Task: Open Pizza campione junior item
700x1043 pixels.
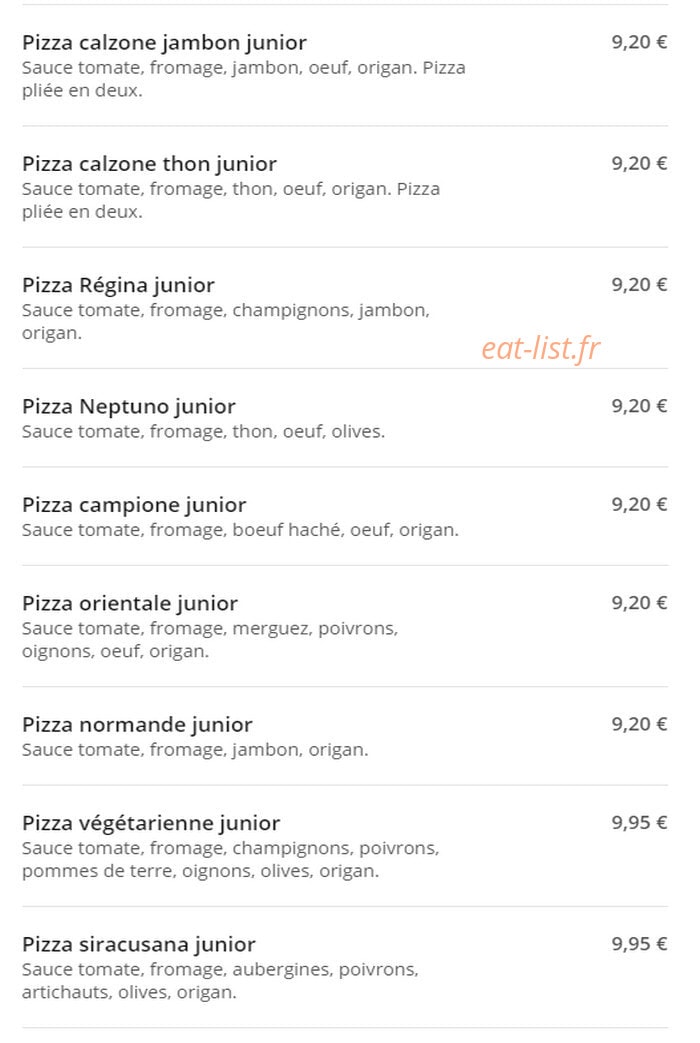Action: click(x=134, y=505)
